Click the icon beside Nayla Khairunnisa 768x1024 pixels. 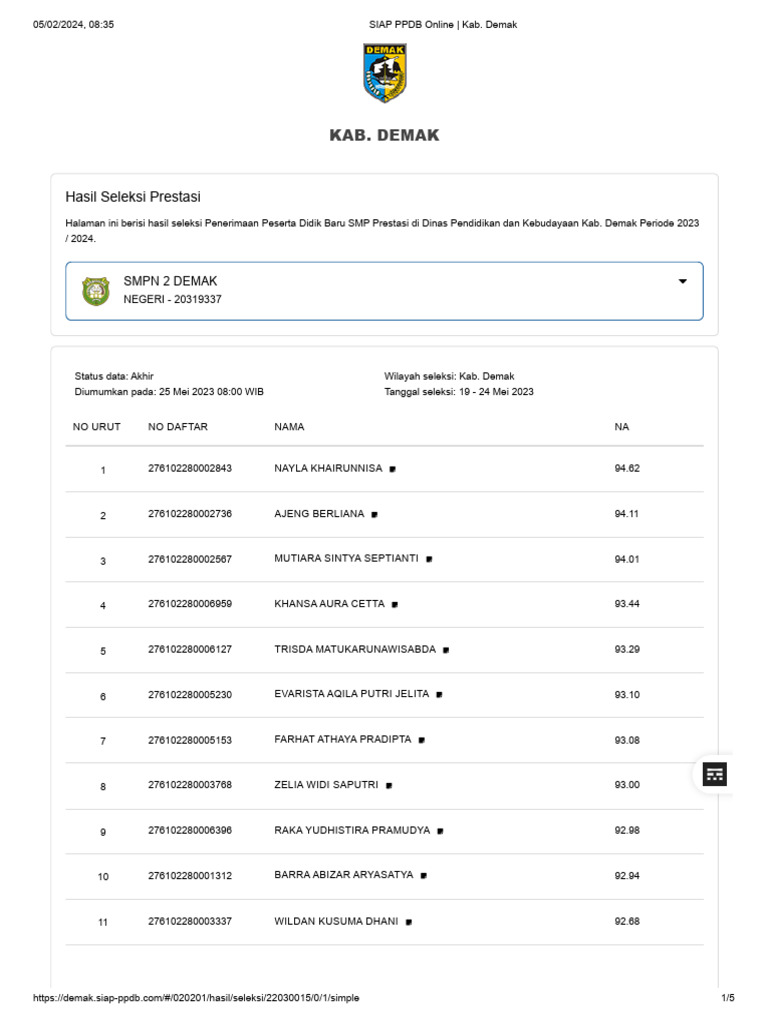point(393,469)
